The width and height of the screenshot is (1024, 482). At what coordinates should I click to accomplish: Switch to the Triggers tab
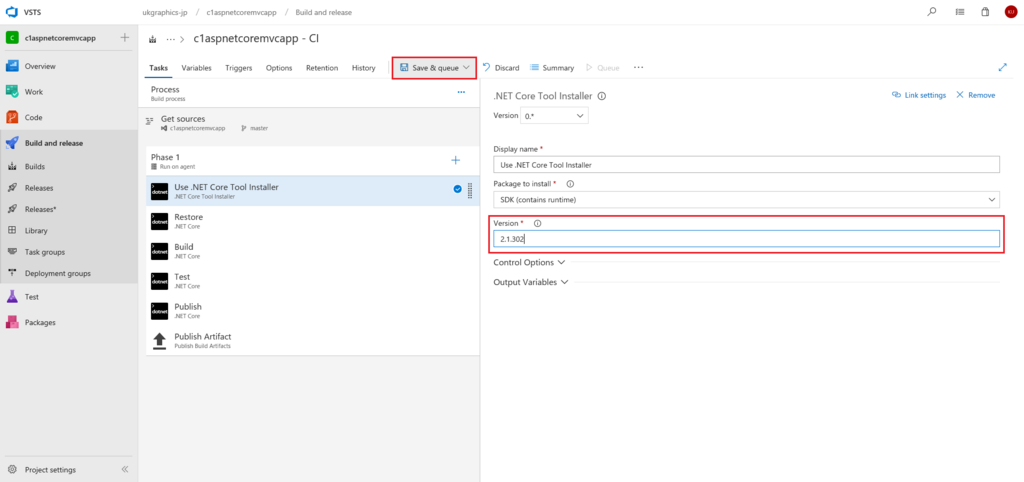pos(238,68)
